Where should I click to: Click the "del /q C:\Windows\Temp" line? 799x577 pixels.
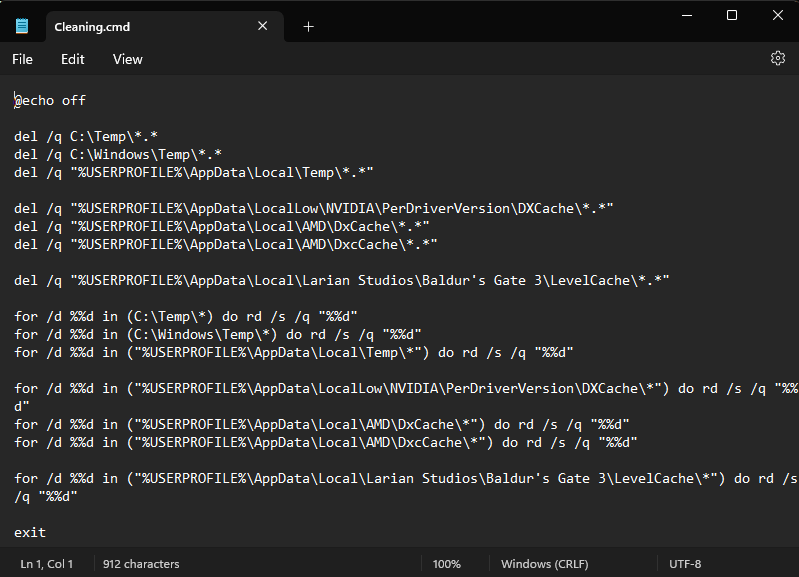coord(118,154)
